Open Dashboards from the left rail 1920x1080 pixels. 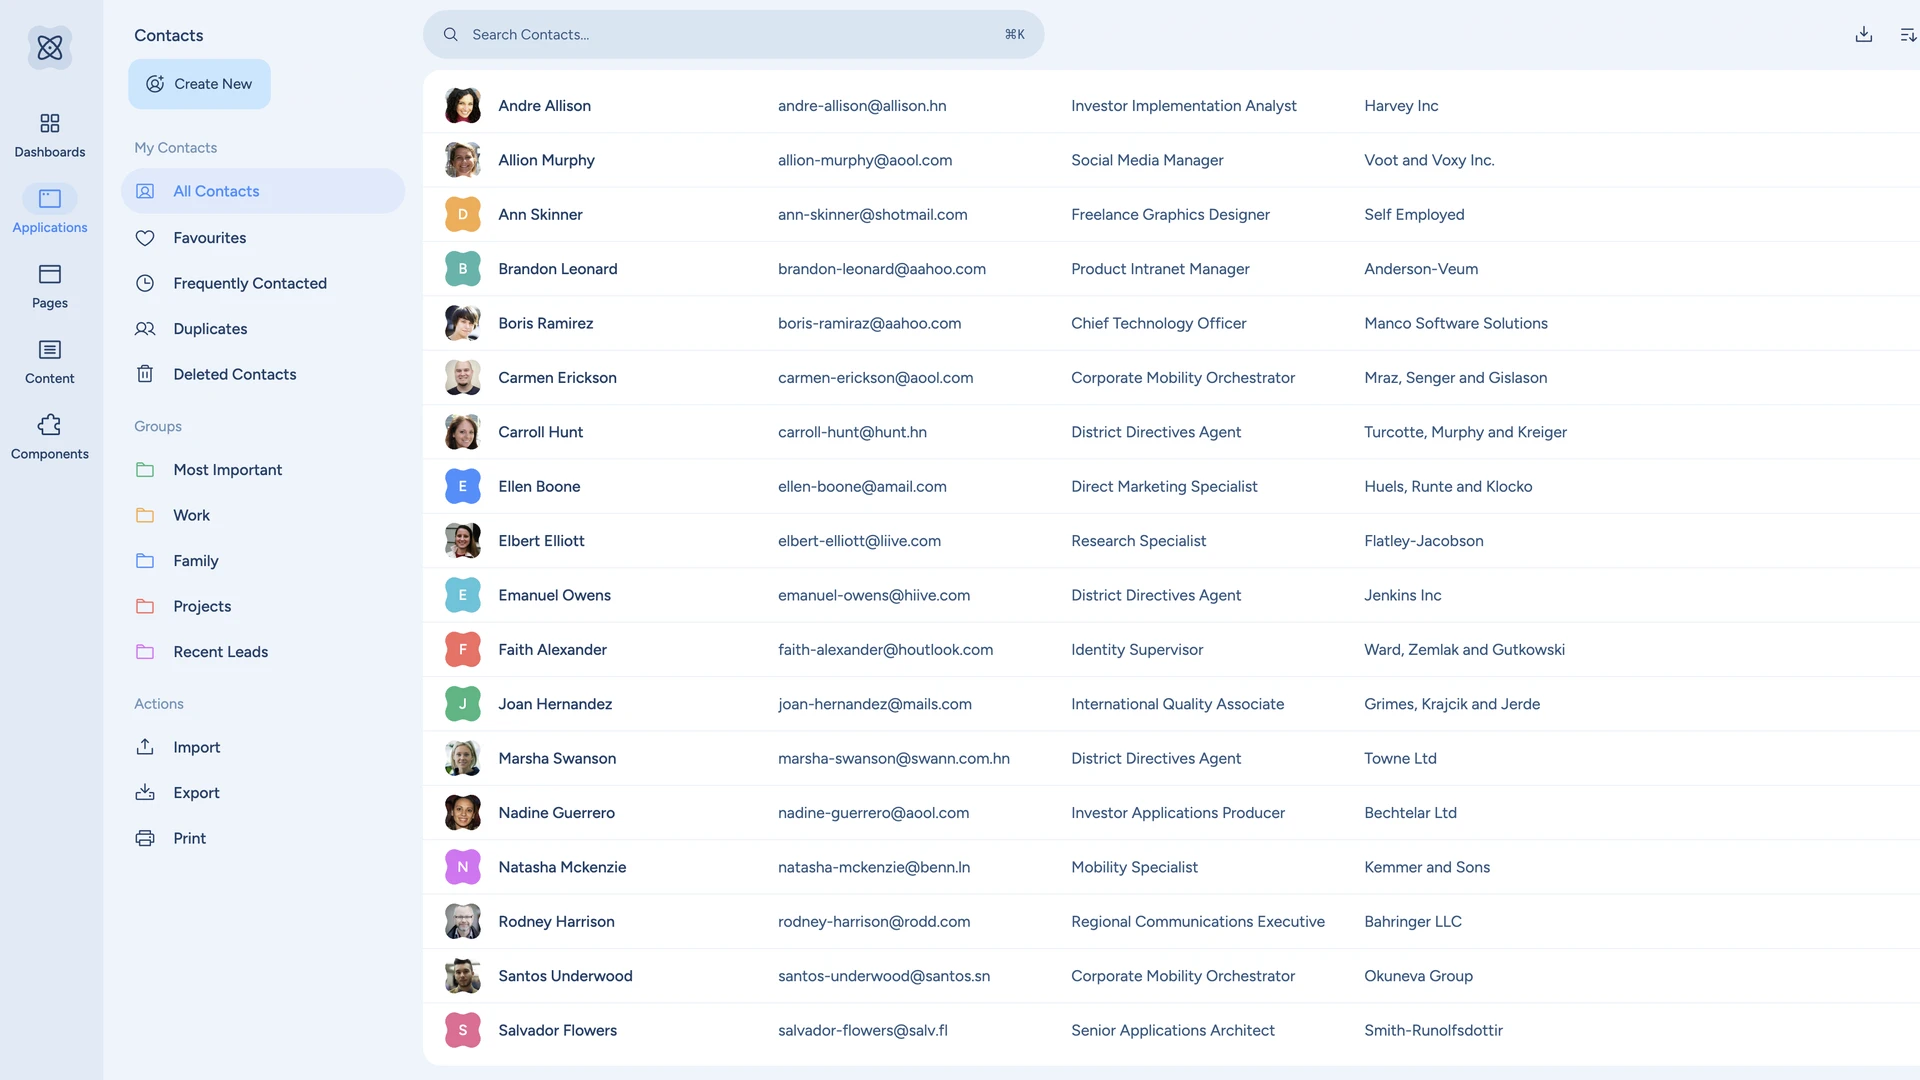coord(50,135)
